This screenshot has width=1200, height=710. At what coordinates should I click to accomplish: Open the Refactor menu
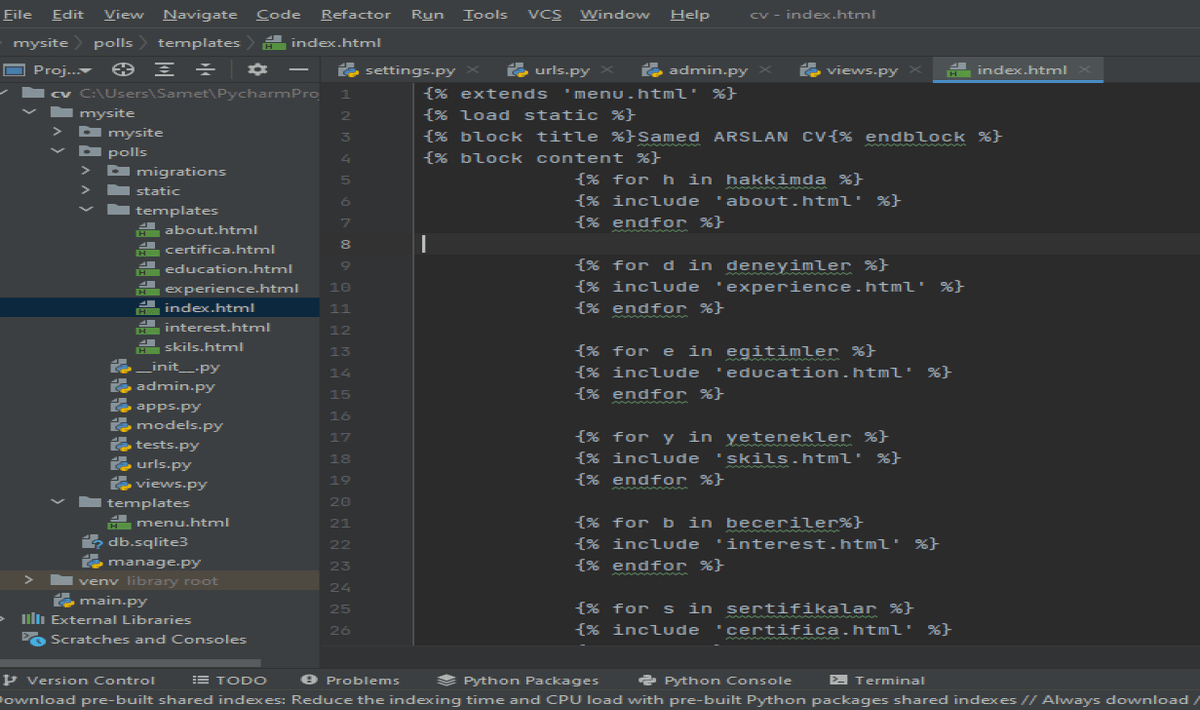(x=355, y=14)
